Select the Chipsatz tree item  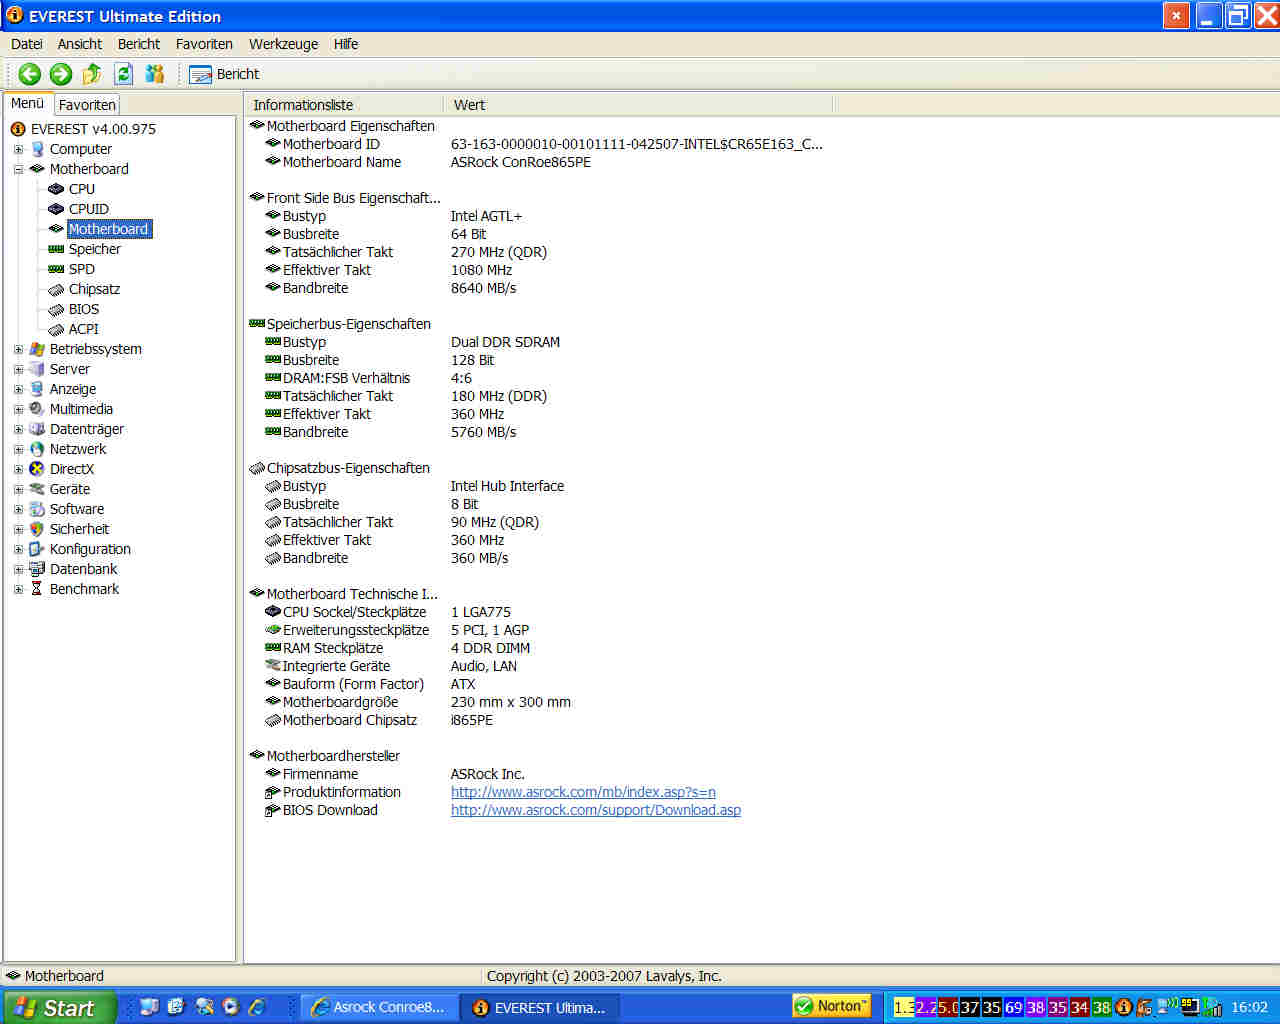coord(94,289)
